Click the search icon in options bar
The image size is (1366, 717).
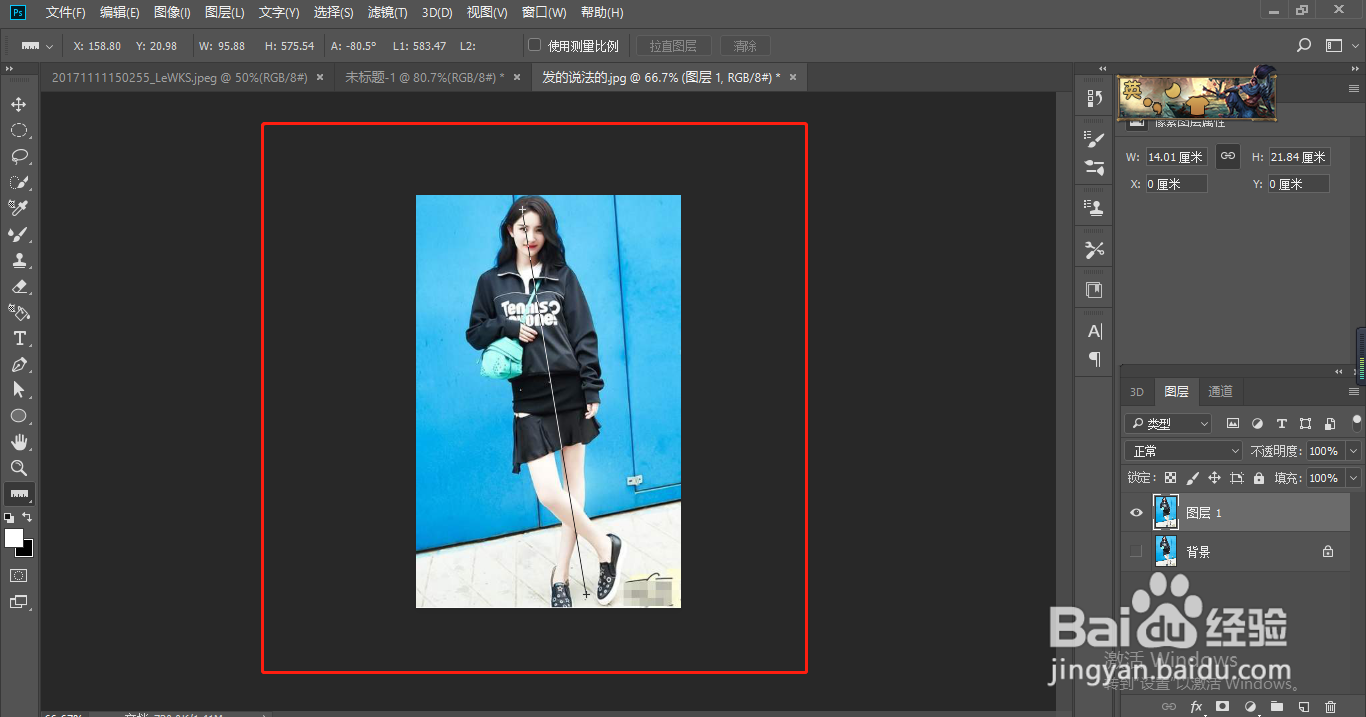pyautogui.click(x=1304, y=45)
